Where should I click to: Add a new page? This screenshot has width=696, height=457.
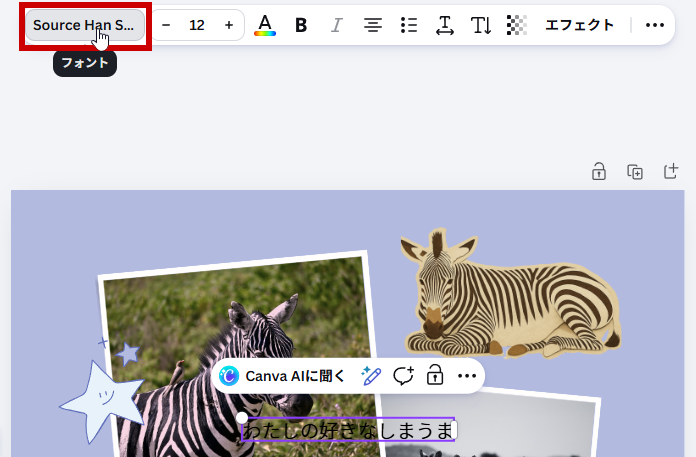pyautogui.click(x=671, y=171)
